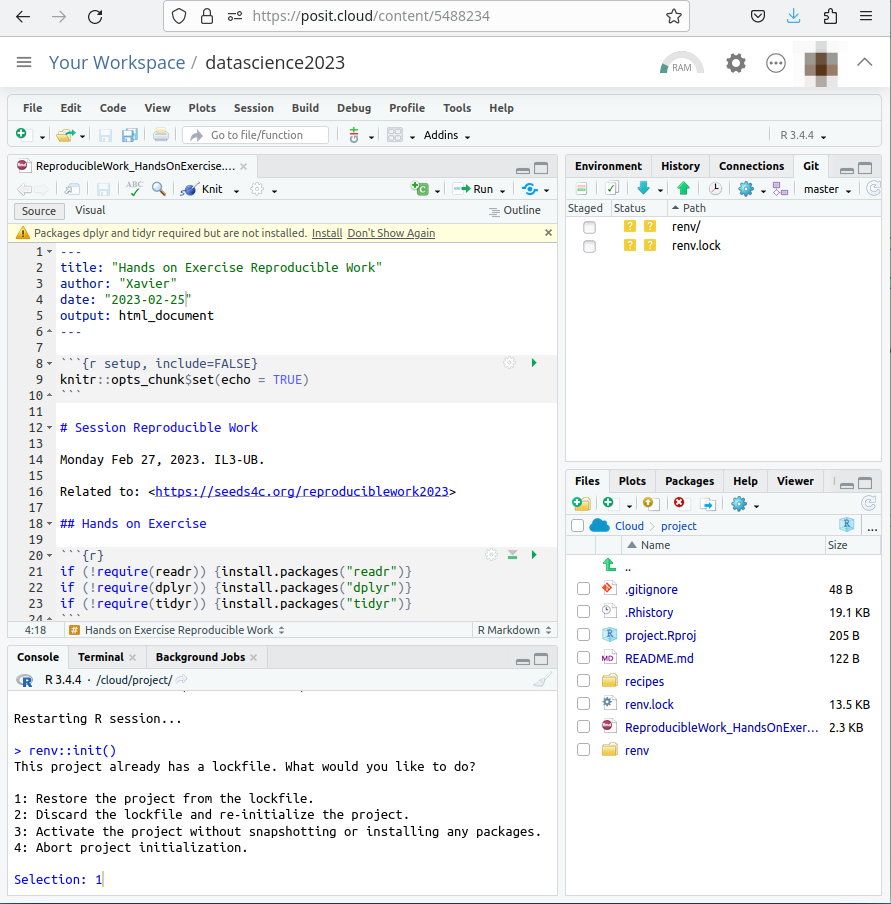891x904 pixels.
Task: Click the New File icon in the toolbar
Action: click(x=21, y=134)
